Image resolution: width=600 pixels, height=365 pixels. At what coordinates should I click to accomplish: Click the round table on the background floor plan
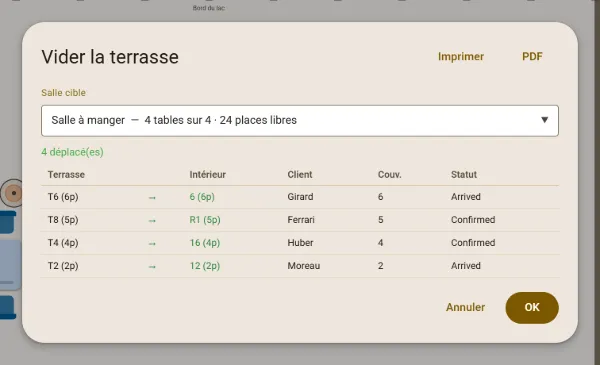[11, 193]
